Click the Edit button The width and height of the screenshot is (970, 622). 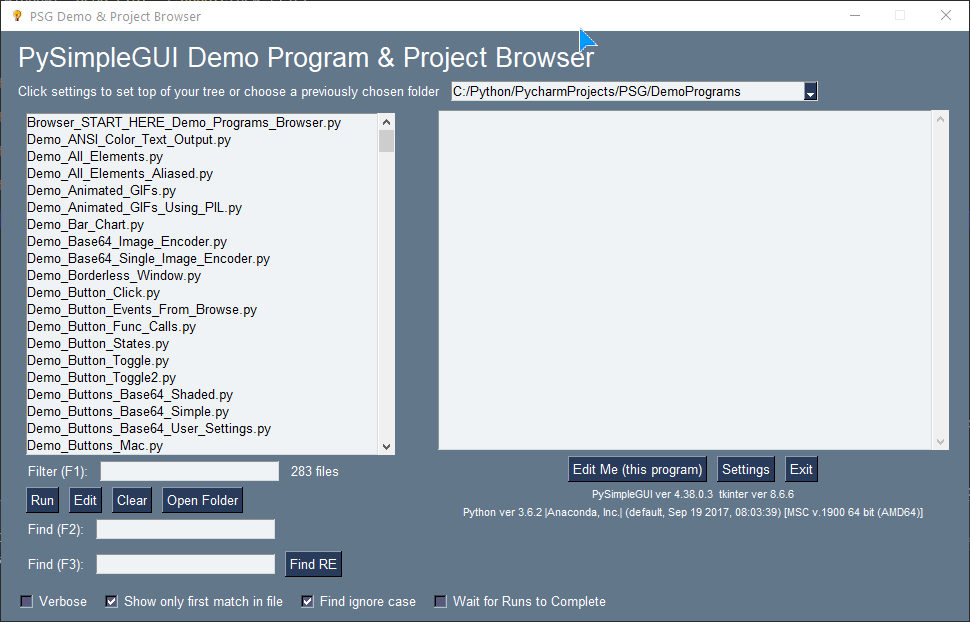click(84, 499)
